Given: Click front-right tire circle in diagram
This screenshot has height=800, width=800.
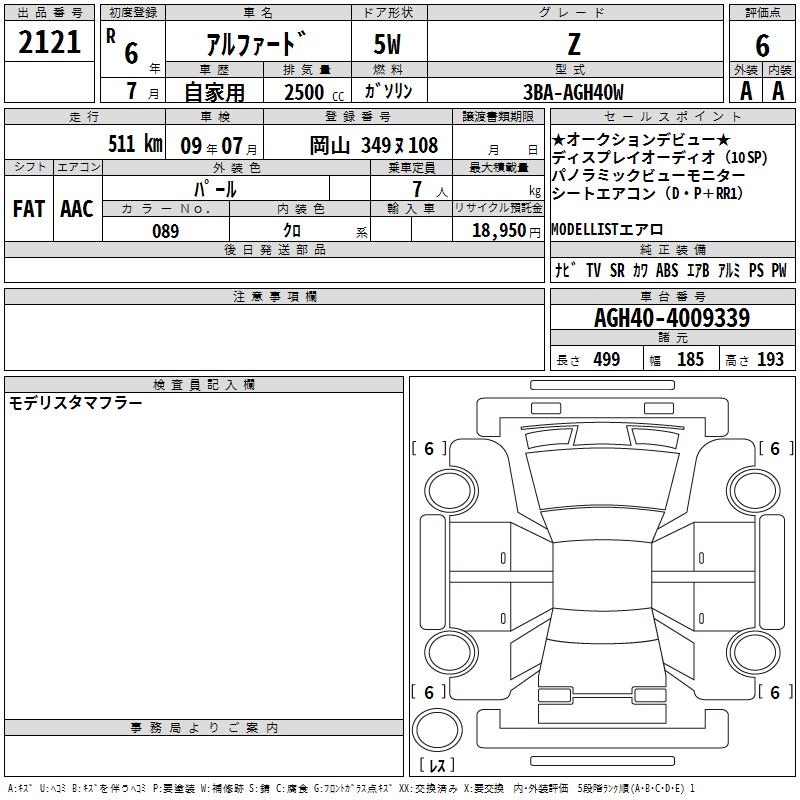Looking at the screenshot, I should (x=754, y=491).
